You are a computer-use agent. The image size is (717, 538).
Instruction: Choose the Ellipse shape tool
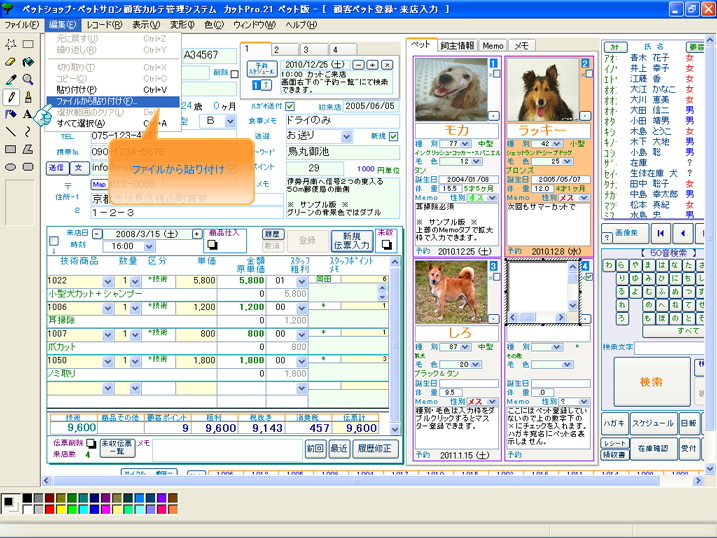11,167
